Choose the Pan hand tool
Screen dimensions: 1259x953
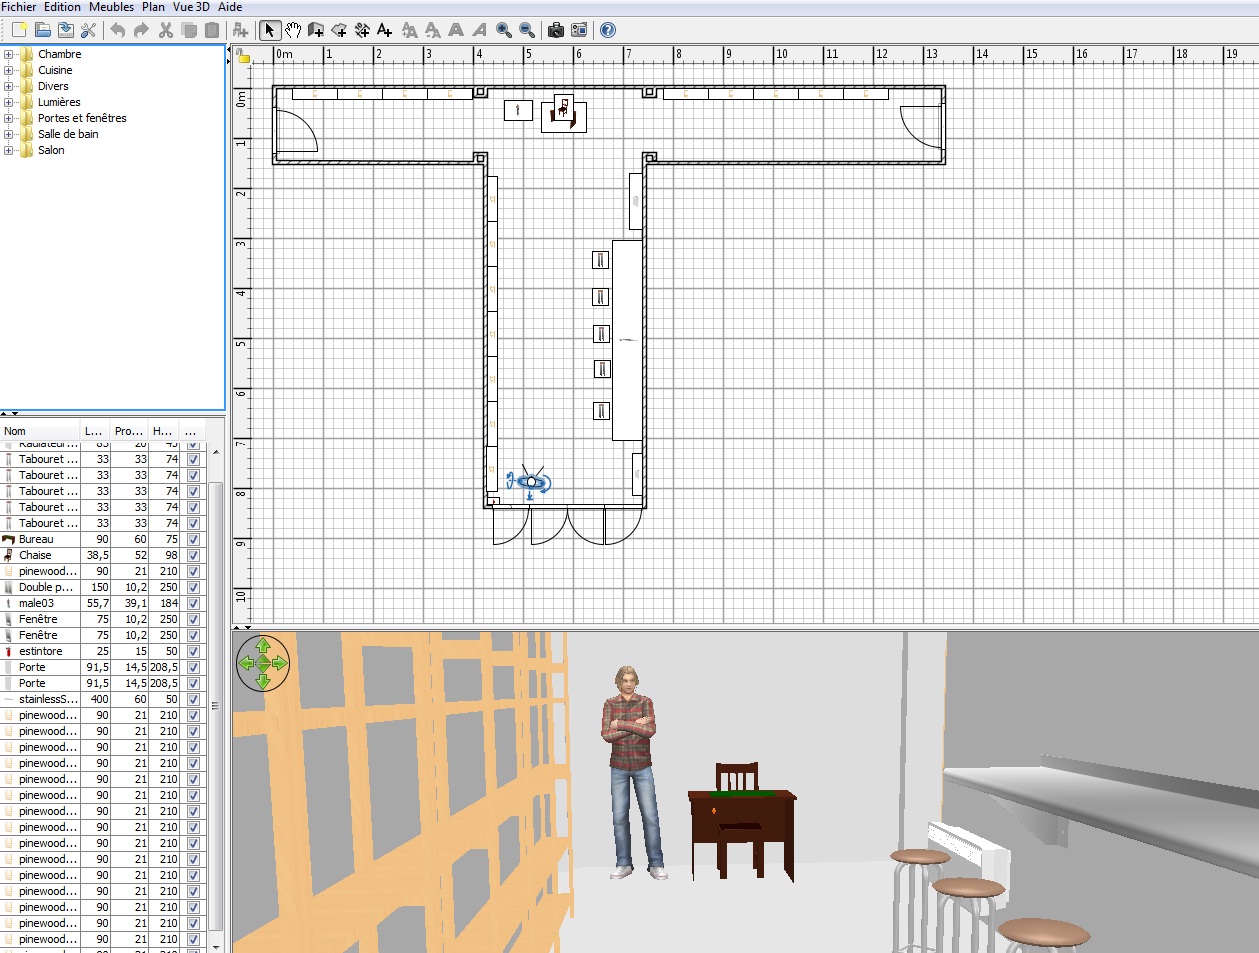(x=293, y=30)
